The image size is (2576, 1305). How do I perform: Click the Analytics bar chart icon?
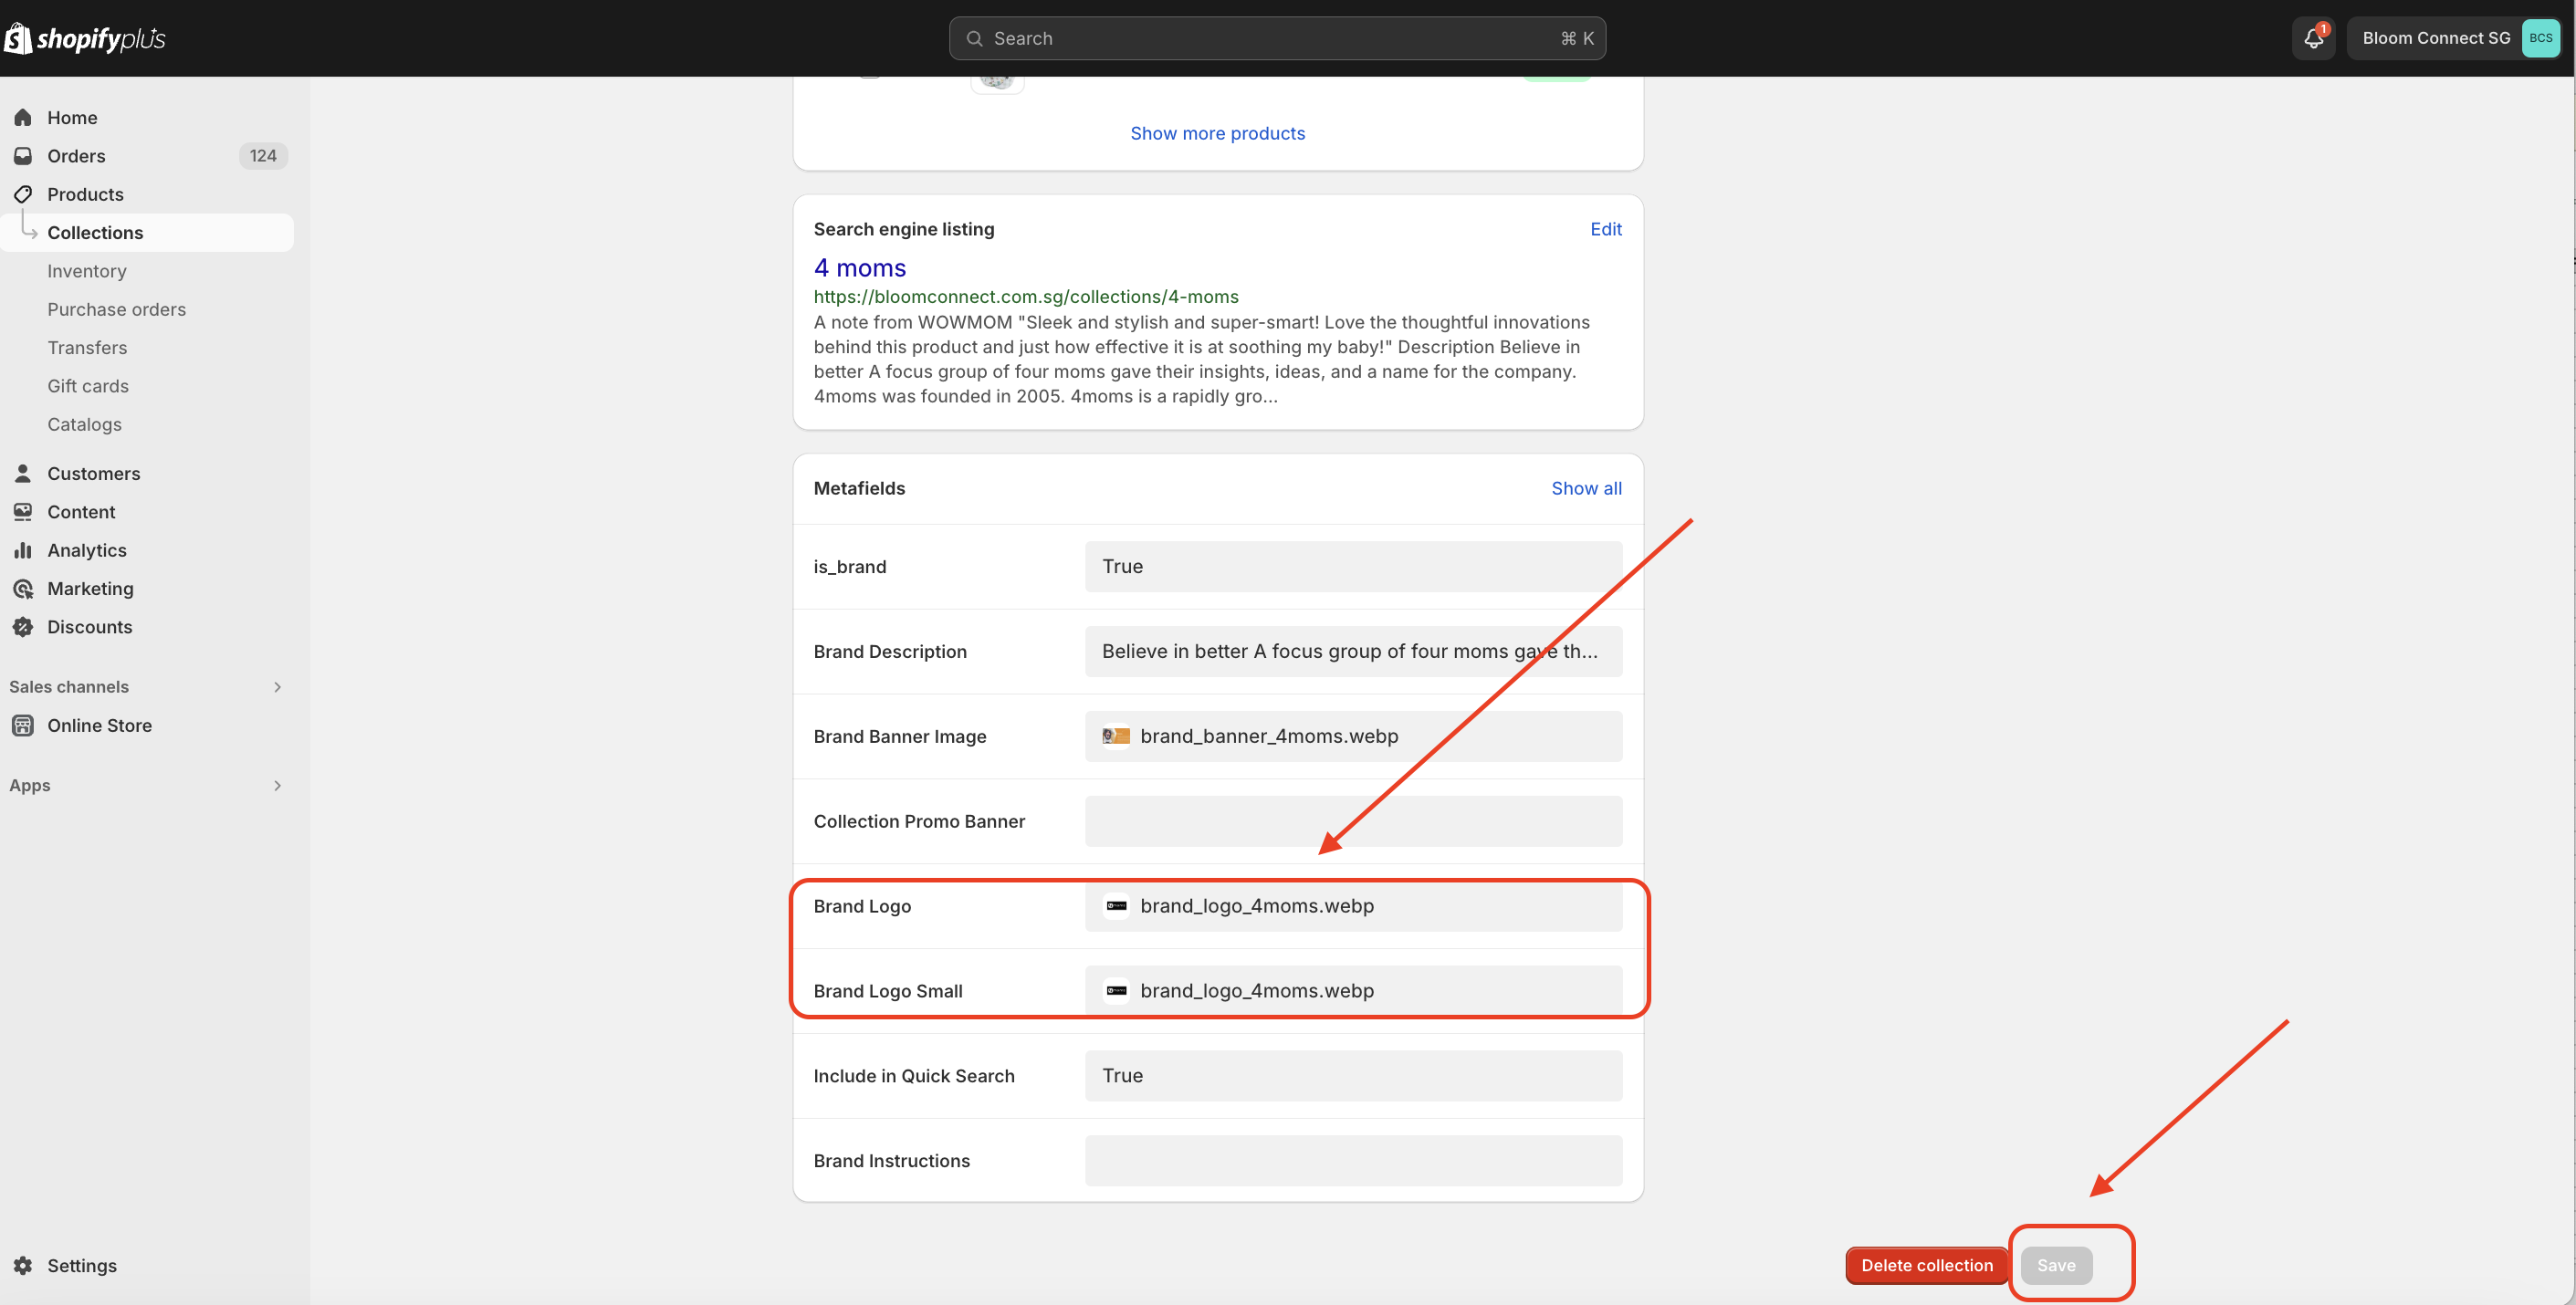[23, 550]
